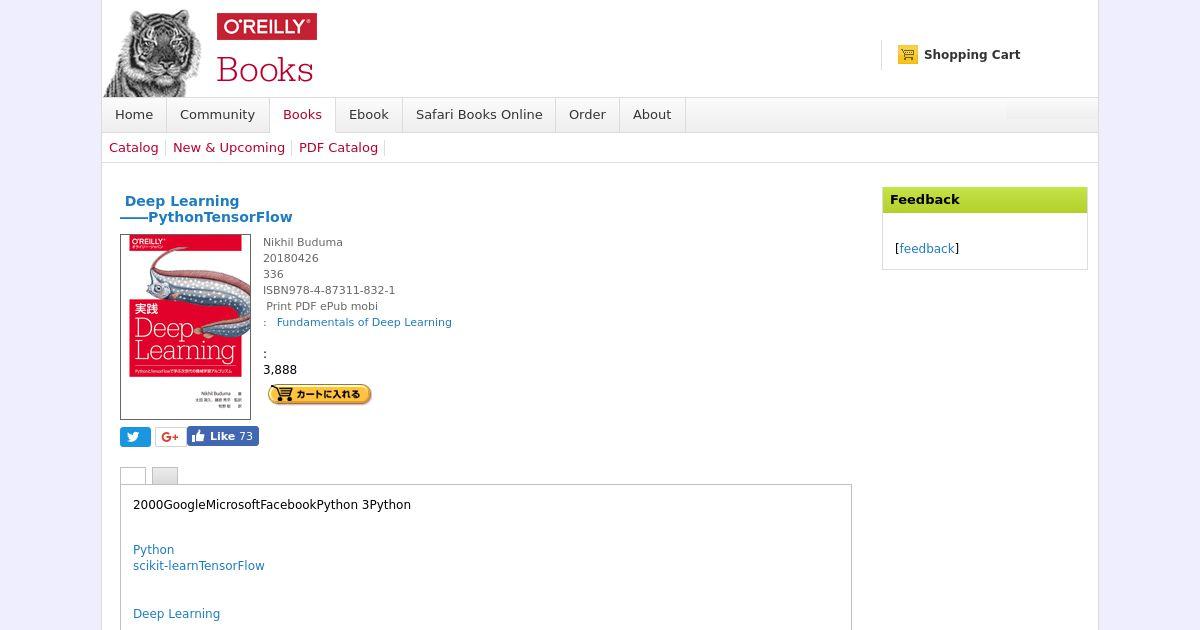
Task: Select the first white description tab
Action: [x=133, y=476]
